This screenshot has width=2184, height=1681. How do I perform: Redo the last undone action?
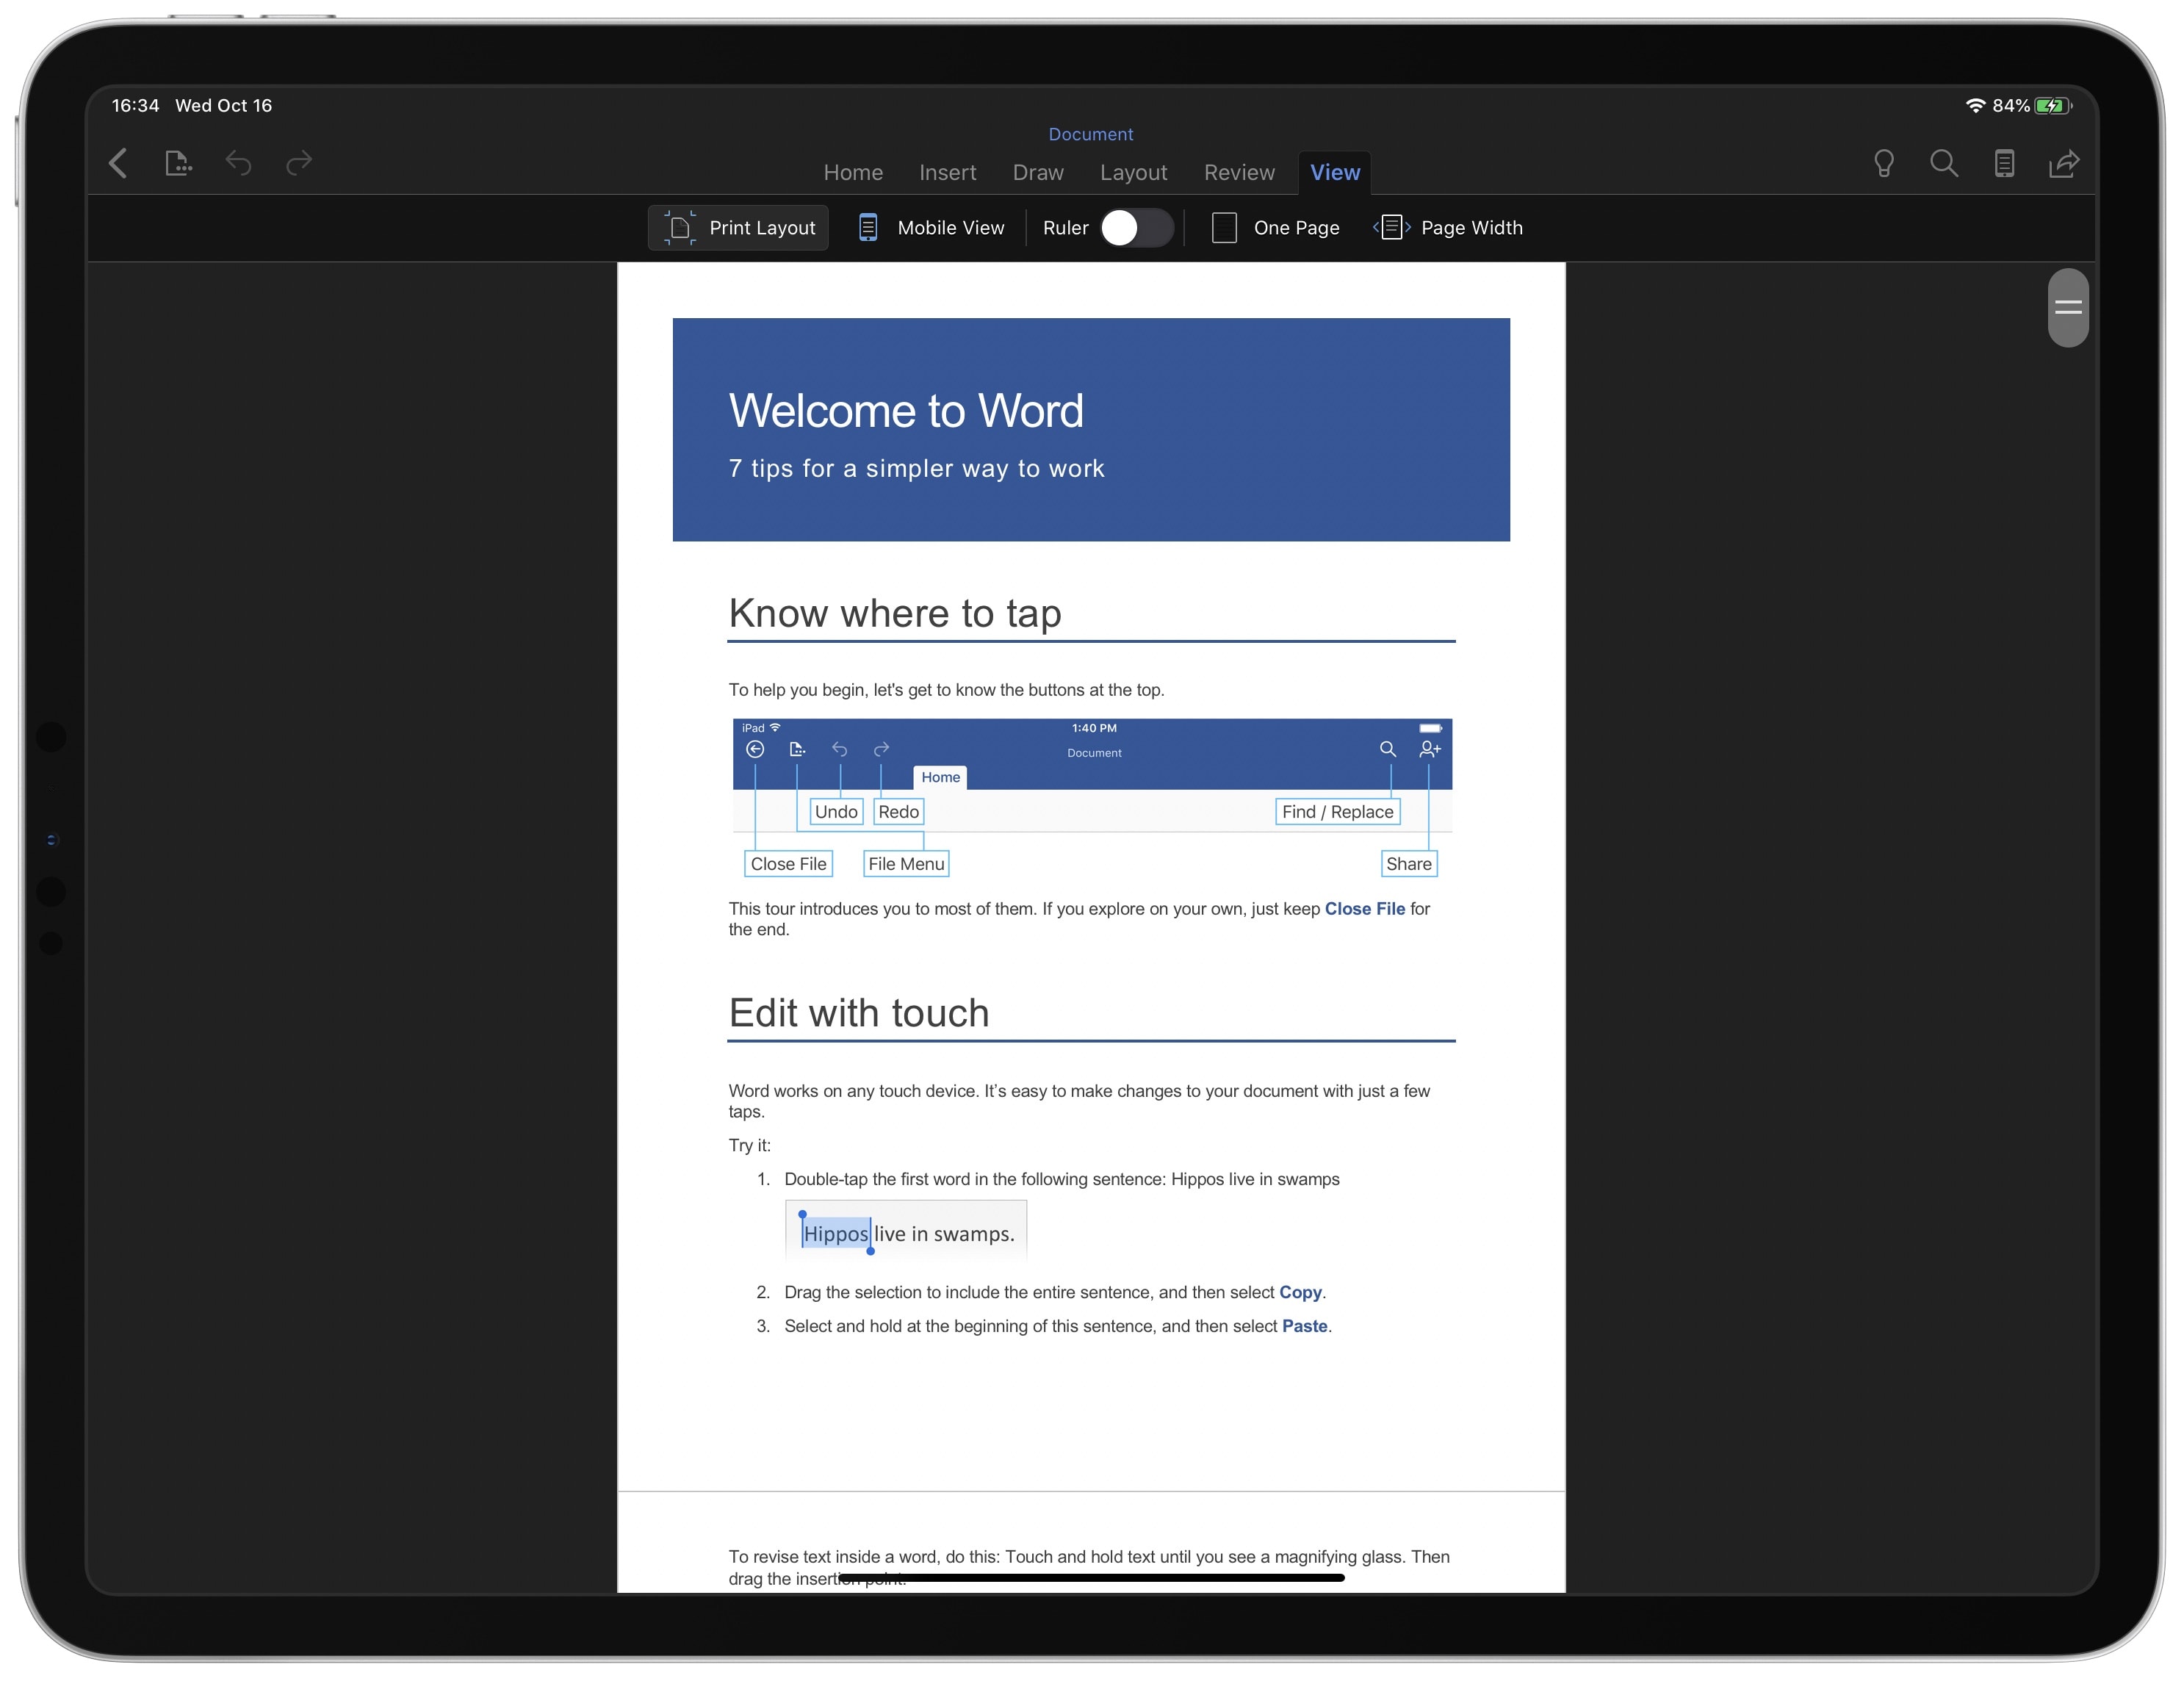click(x=299, y=163)
